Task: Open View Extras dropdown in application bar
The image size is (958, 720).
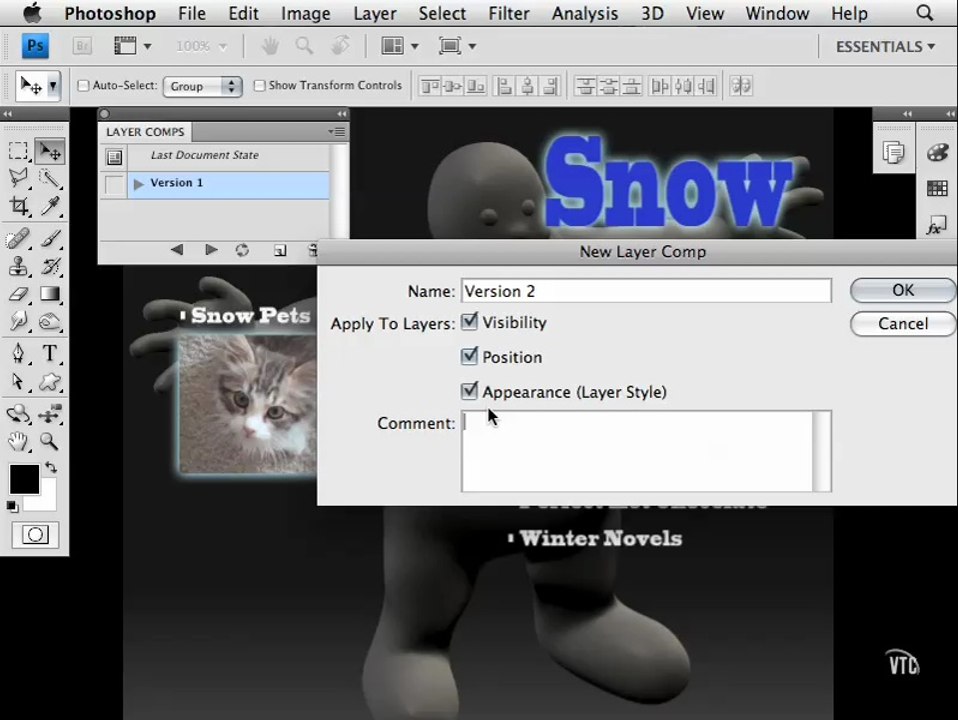Action: [x=133, y=46]
